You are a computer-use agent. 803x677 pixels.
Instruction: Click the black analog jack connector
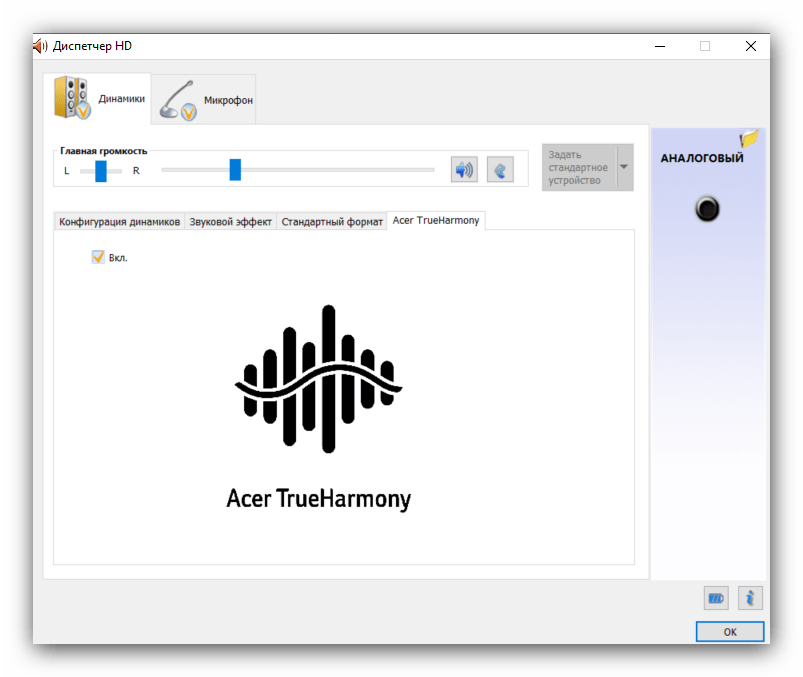(x=707, y=209)
